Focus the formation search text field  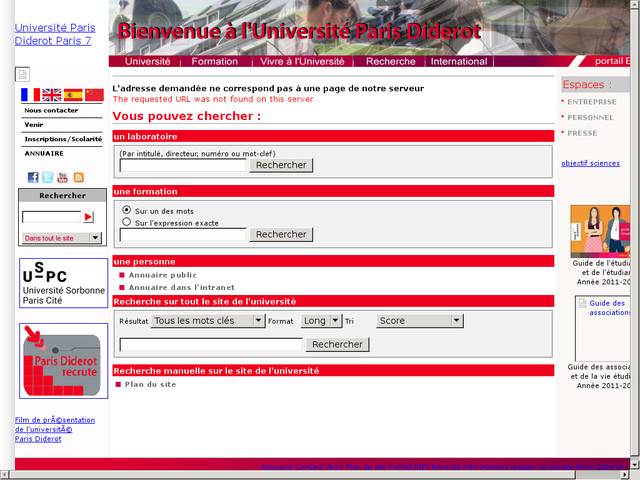coord(183,235)
